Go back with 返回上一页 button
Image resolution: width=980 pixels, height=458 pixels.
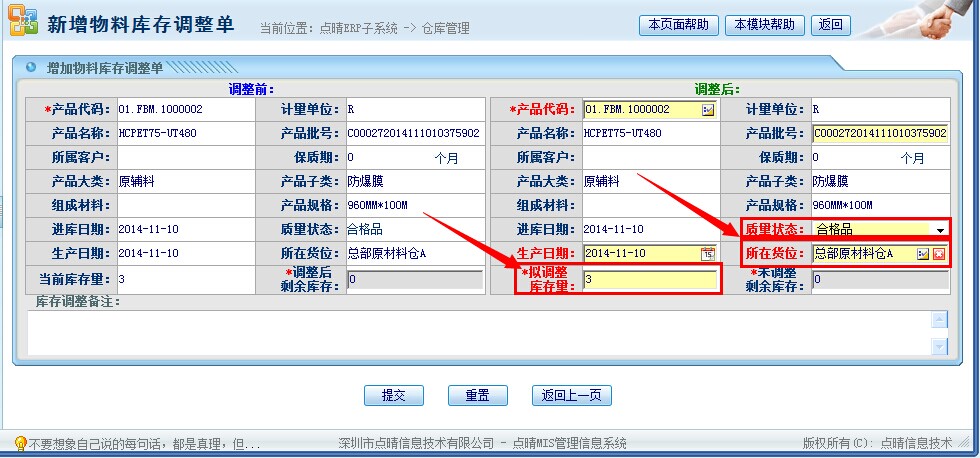click(571, 396)
